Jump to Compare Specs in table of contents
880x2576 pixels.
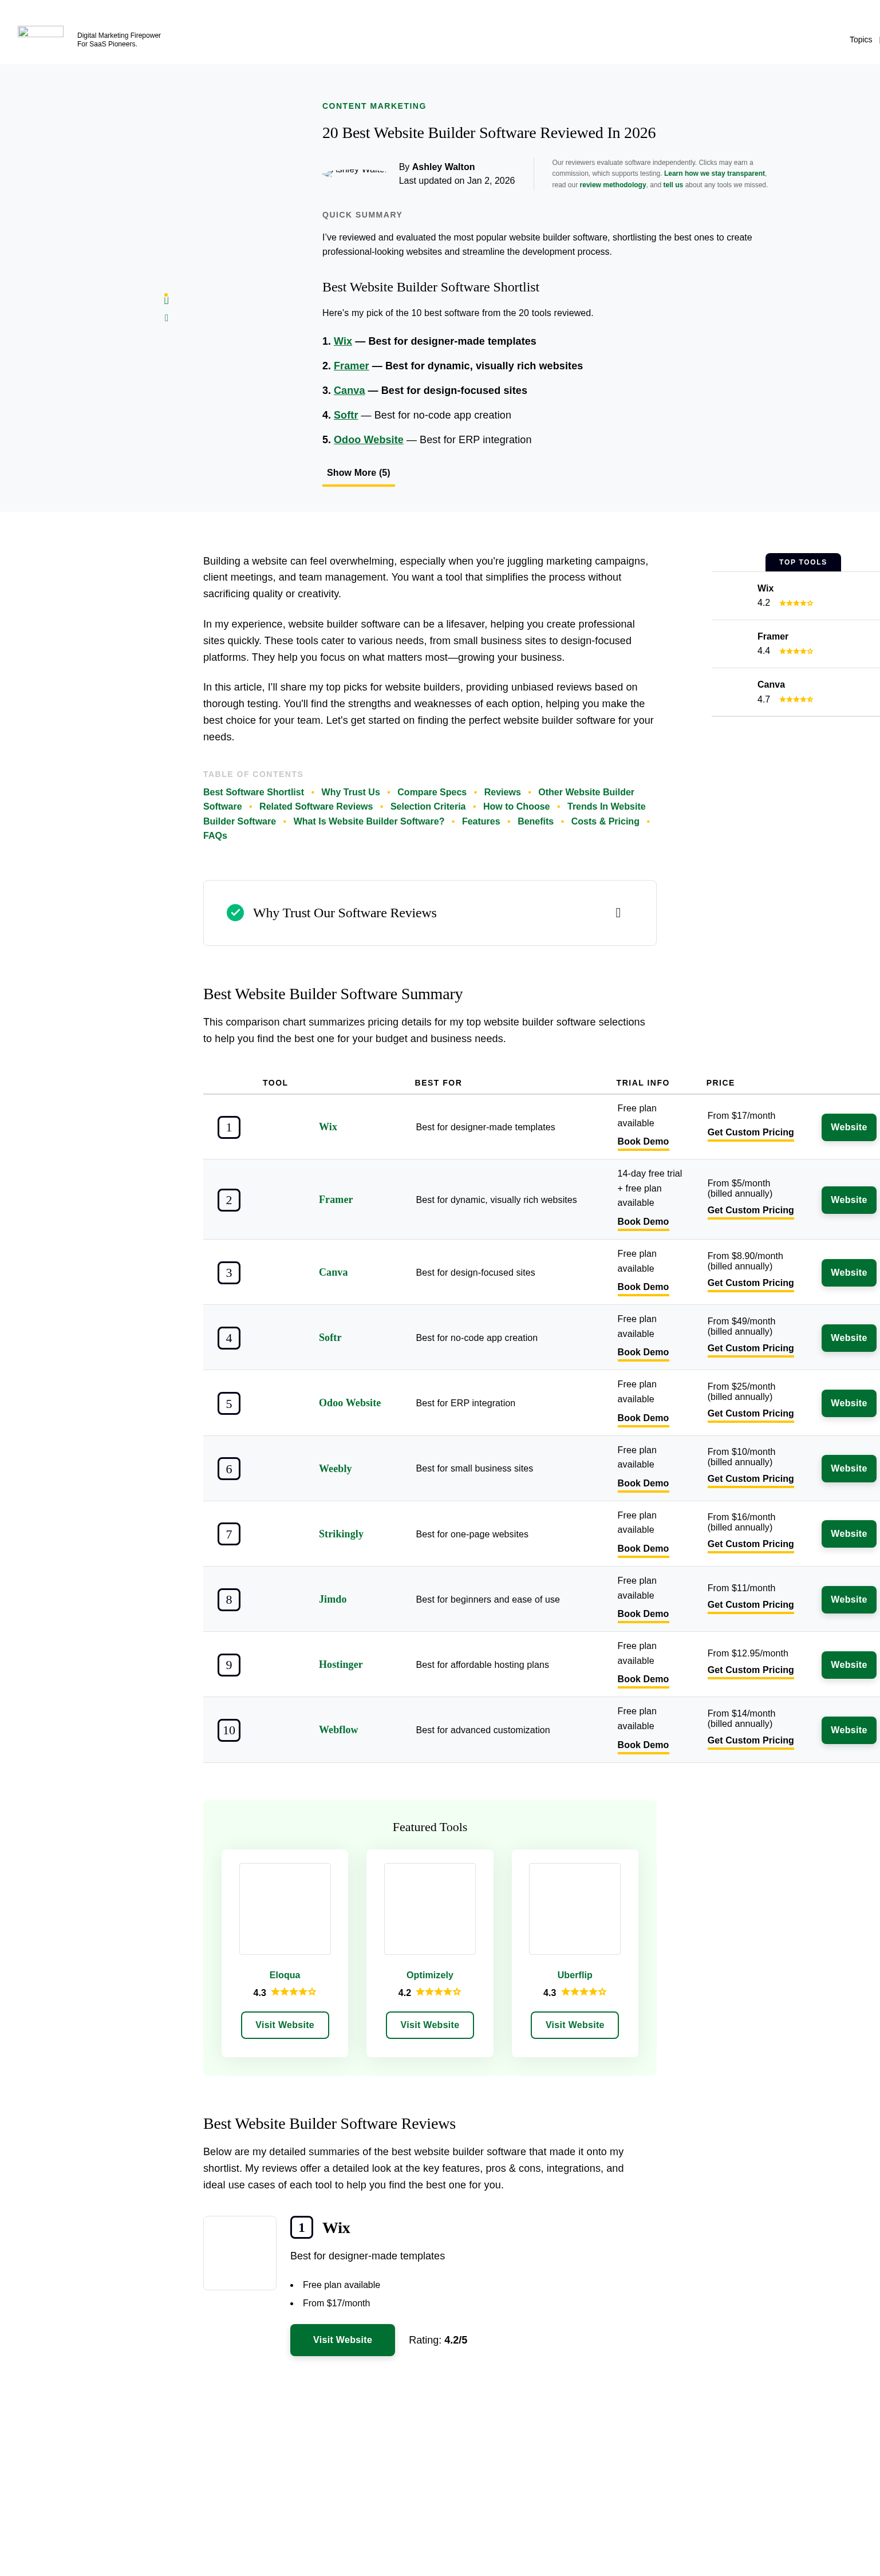click(431, 792)
